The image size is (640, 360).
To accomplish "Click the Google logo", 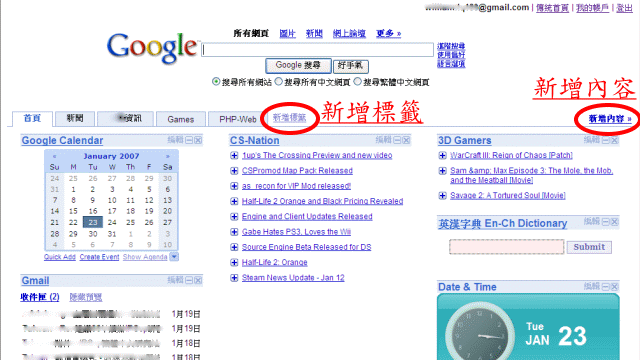I will pos(152,48).
